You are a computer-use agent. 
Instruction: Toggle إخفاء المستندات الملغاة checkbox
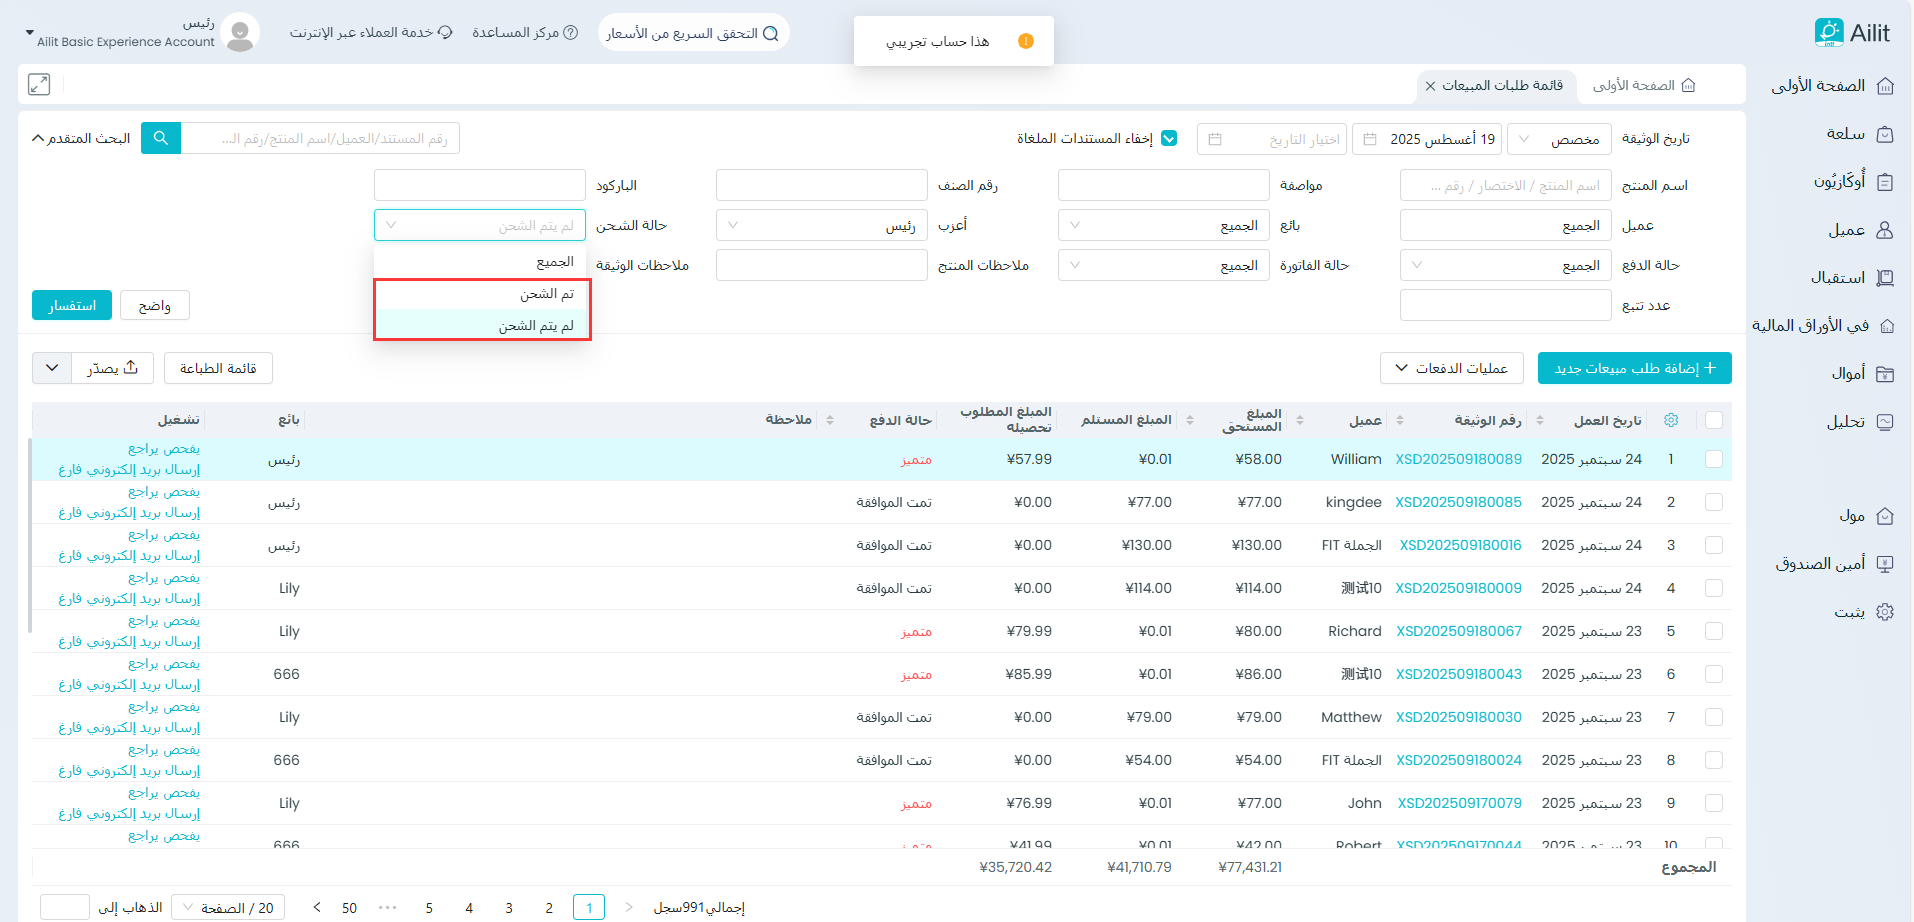point(1169,139)
